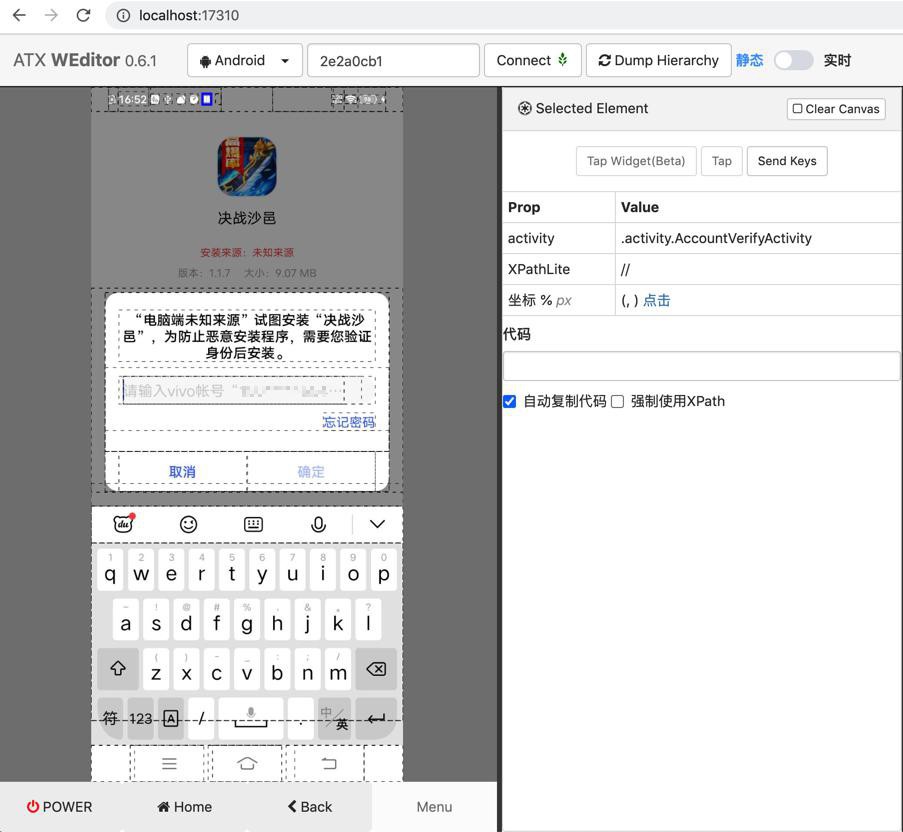This screenshot has height=832, width=903.
Task: Go forward in the browser
Action: tap(51, 15)
